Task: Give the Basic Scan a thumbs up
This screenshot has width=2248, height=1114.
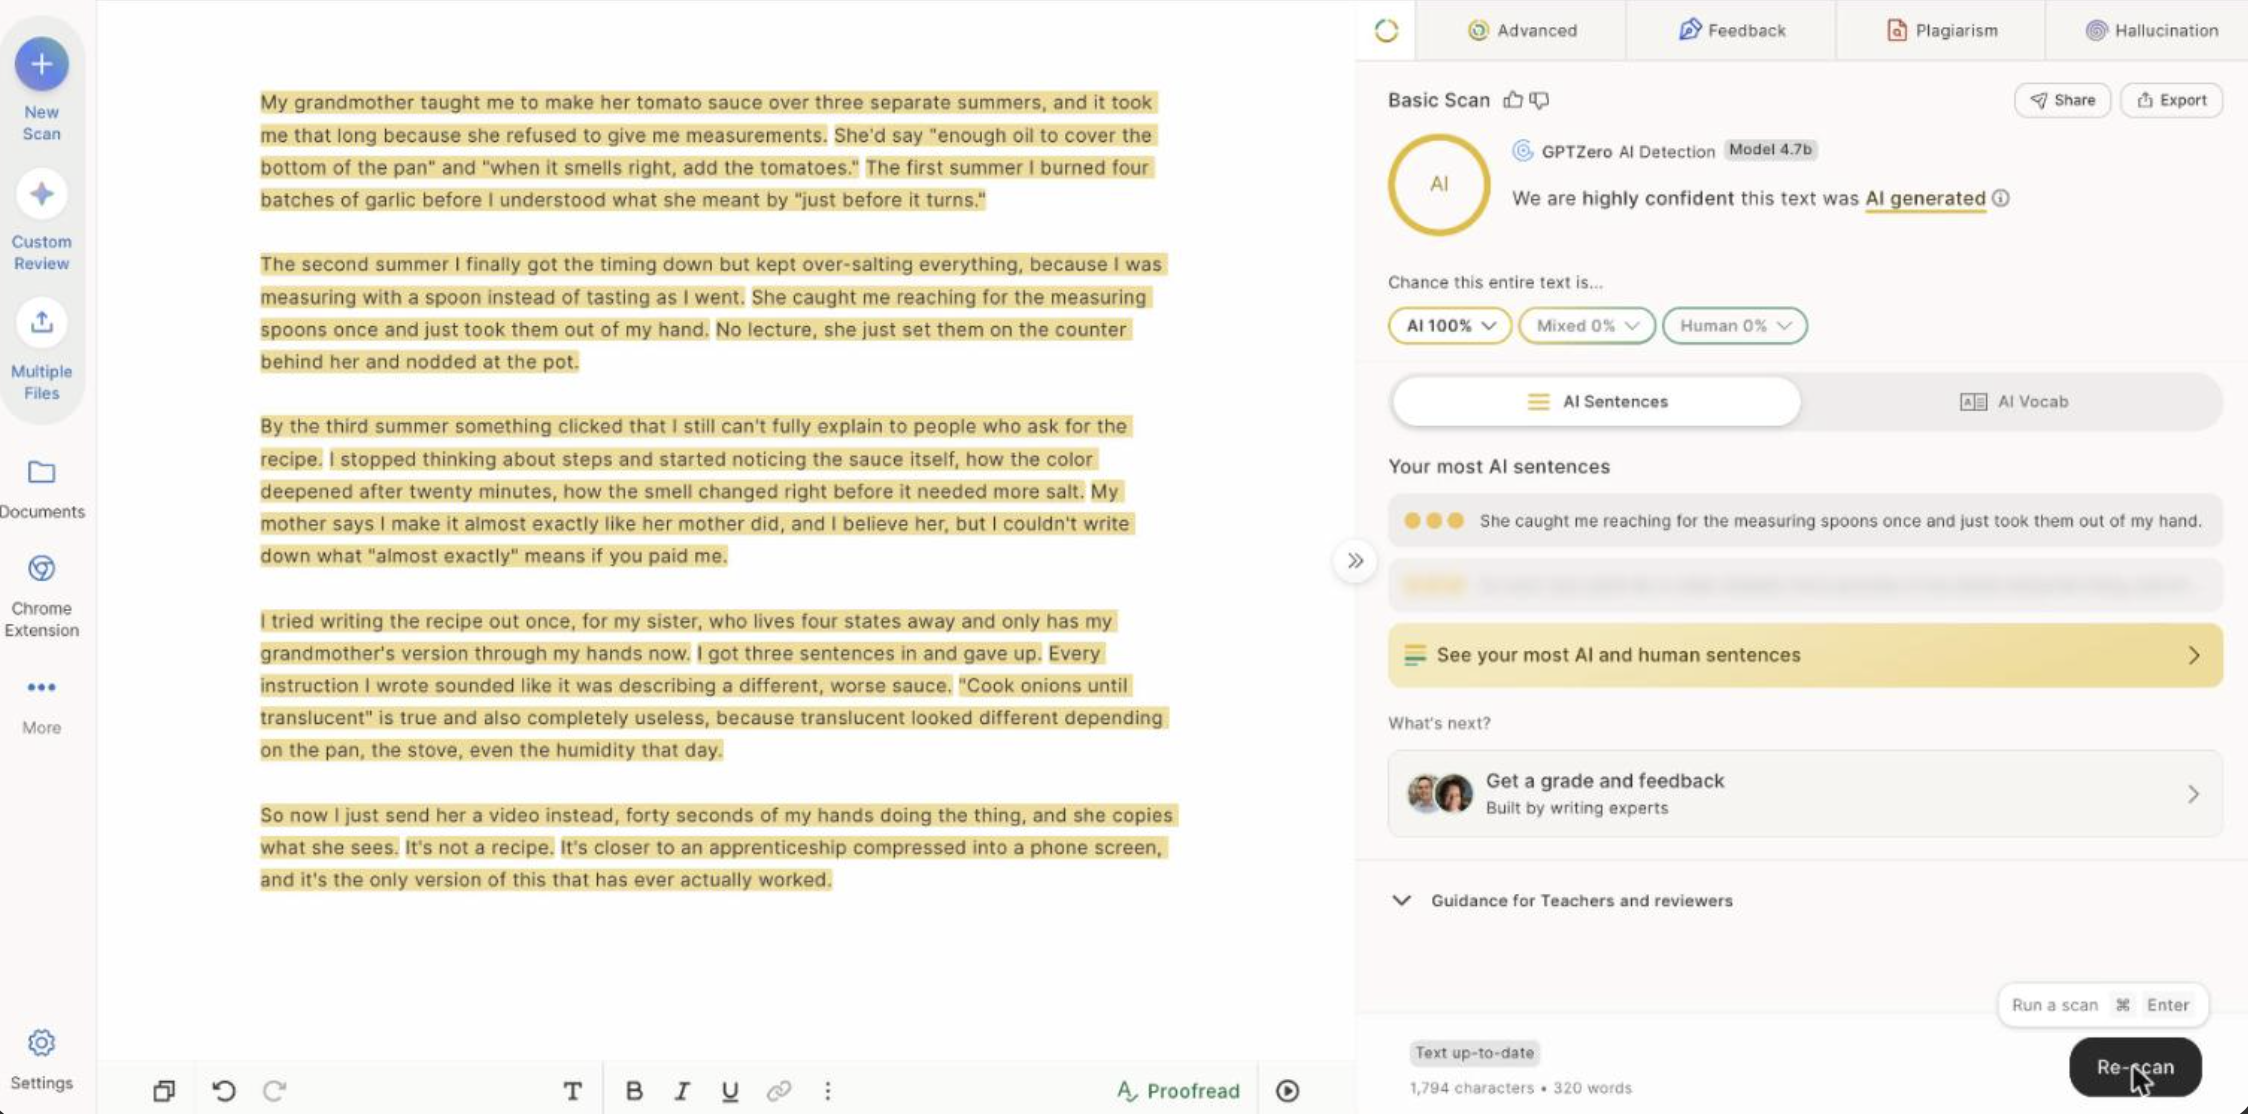Action: 1513,100
